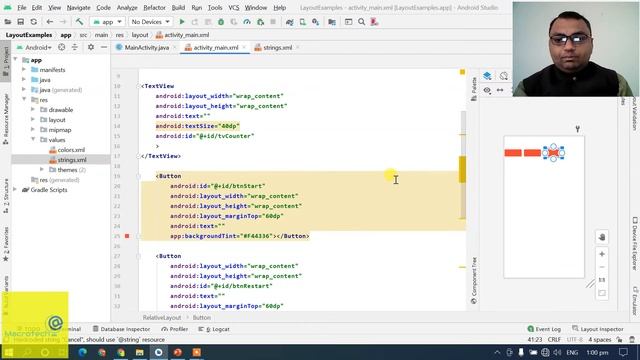Open the Event Log
Image resolution: width=640 pixels, height=360 pixels.
[x=544, y=329]
